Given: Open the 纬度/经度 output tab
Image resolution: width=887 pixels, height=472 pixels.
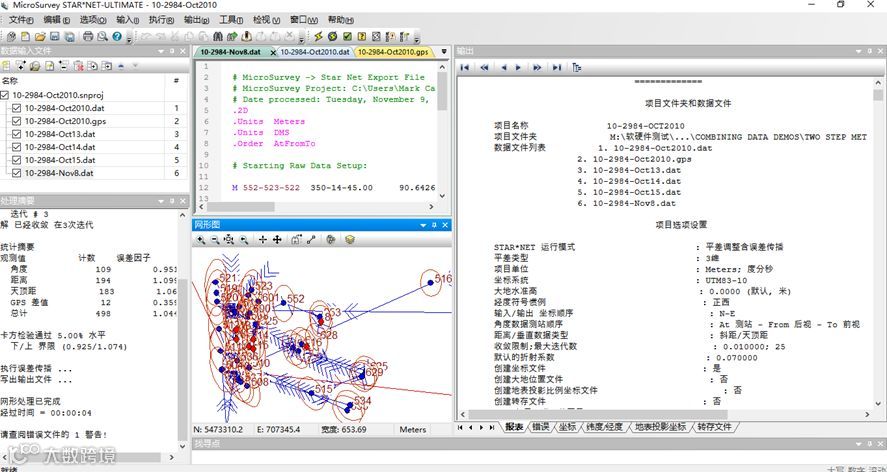Looking at the screenshot, I should point(604,427).
